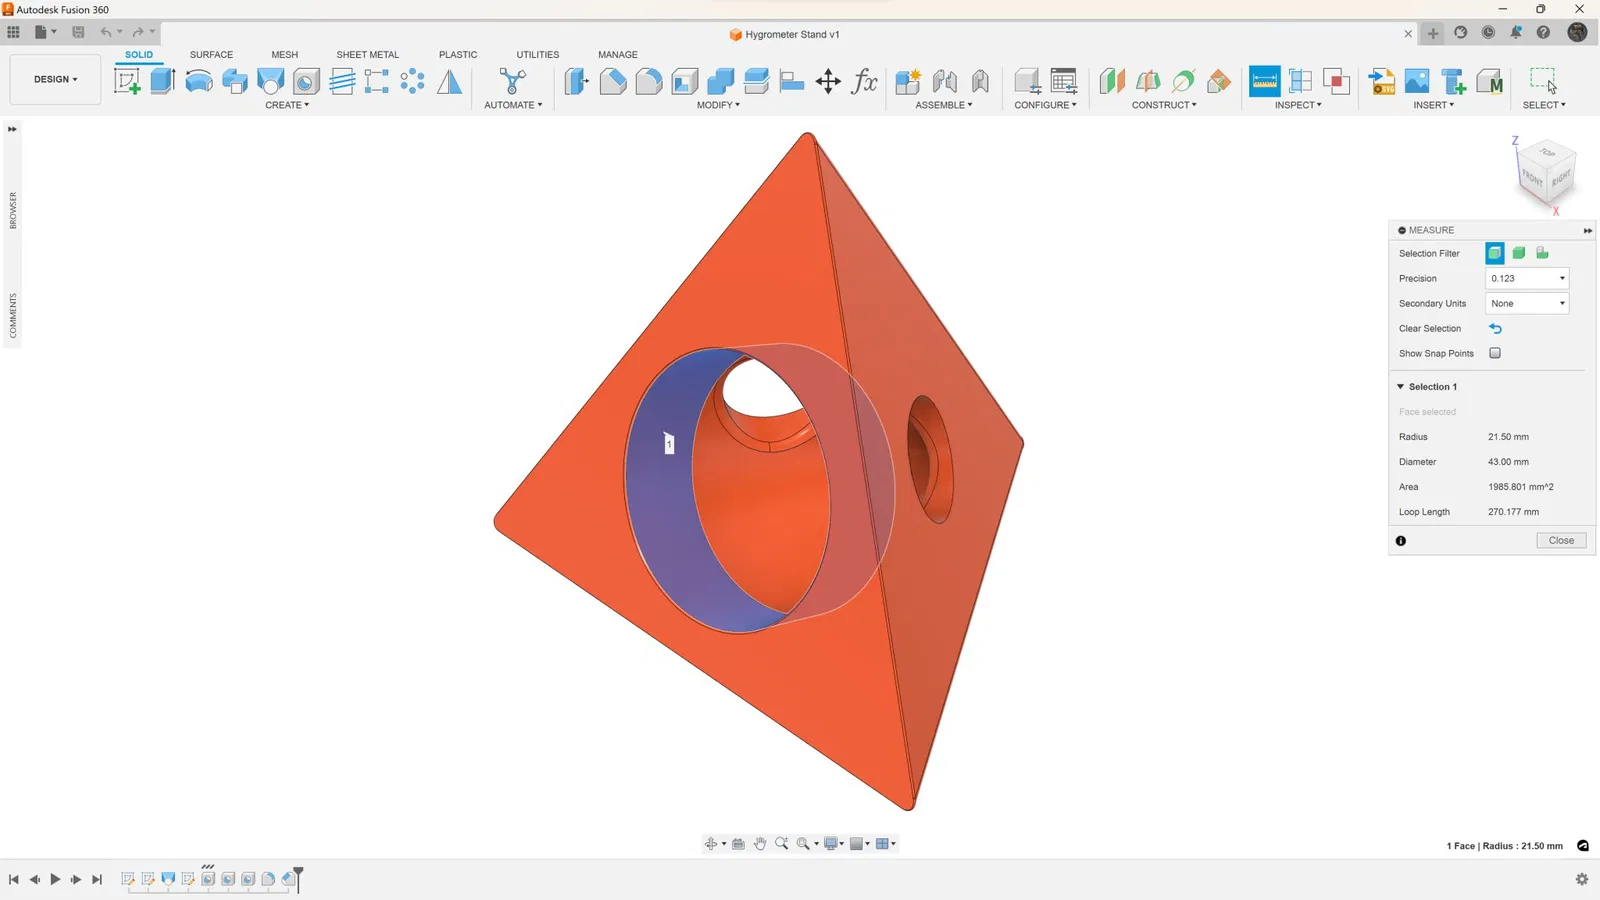Open the Comments side panel
The width and height of the screenshot is (1600, 900).
point(13,315)
